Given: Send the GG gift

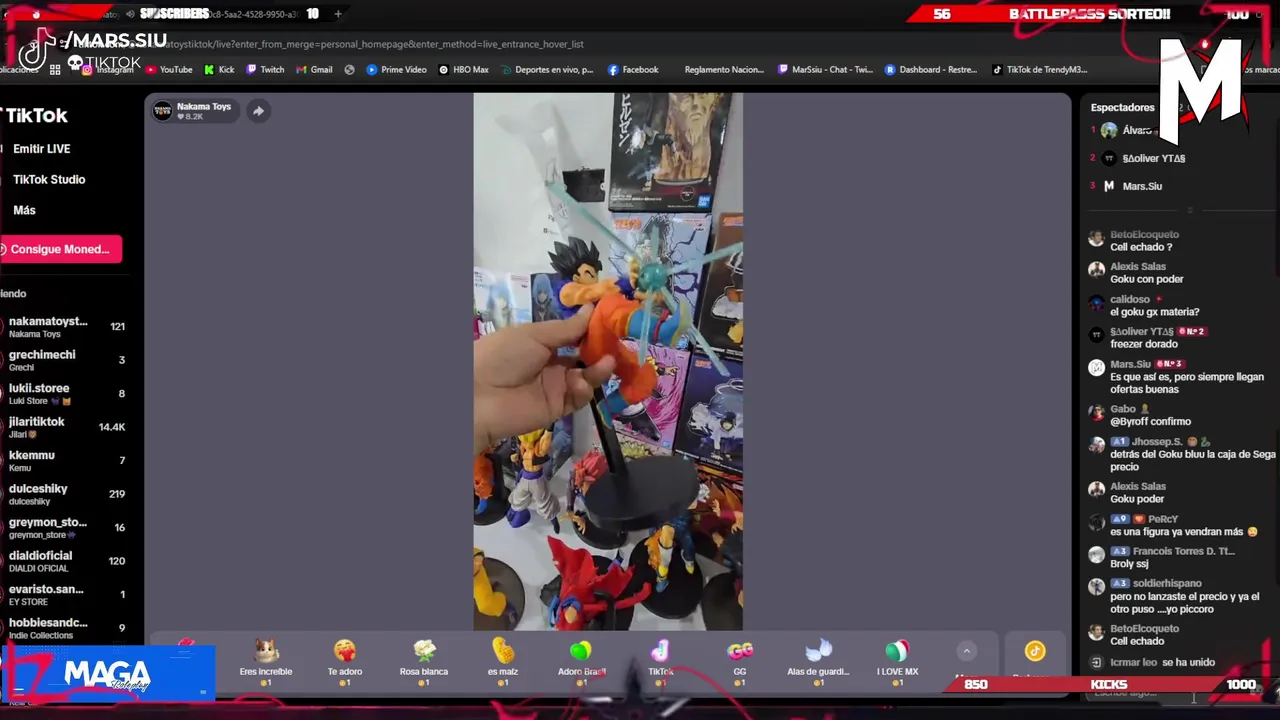Looking at the screenshot, I should pyautogui.click(x=740, y=662).
